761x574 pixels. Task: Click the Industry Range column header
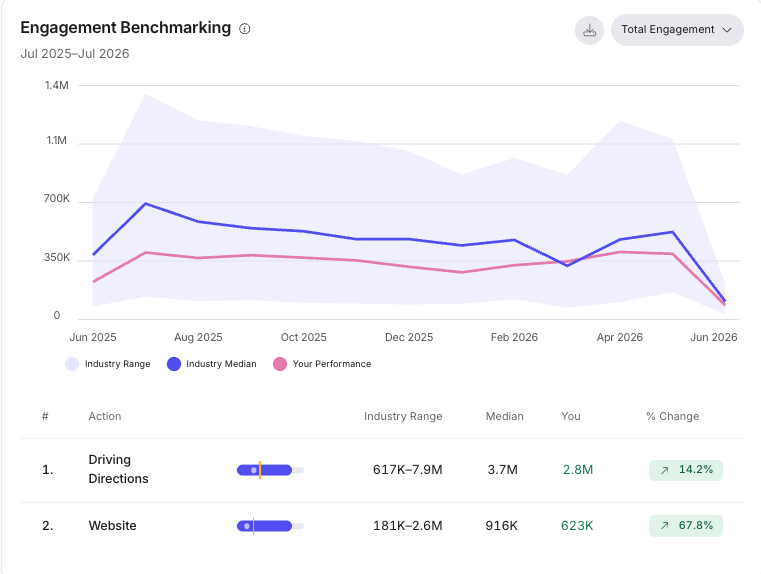coord(403,416)
